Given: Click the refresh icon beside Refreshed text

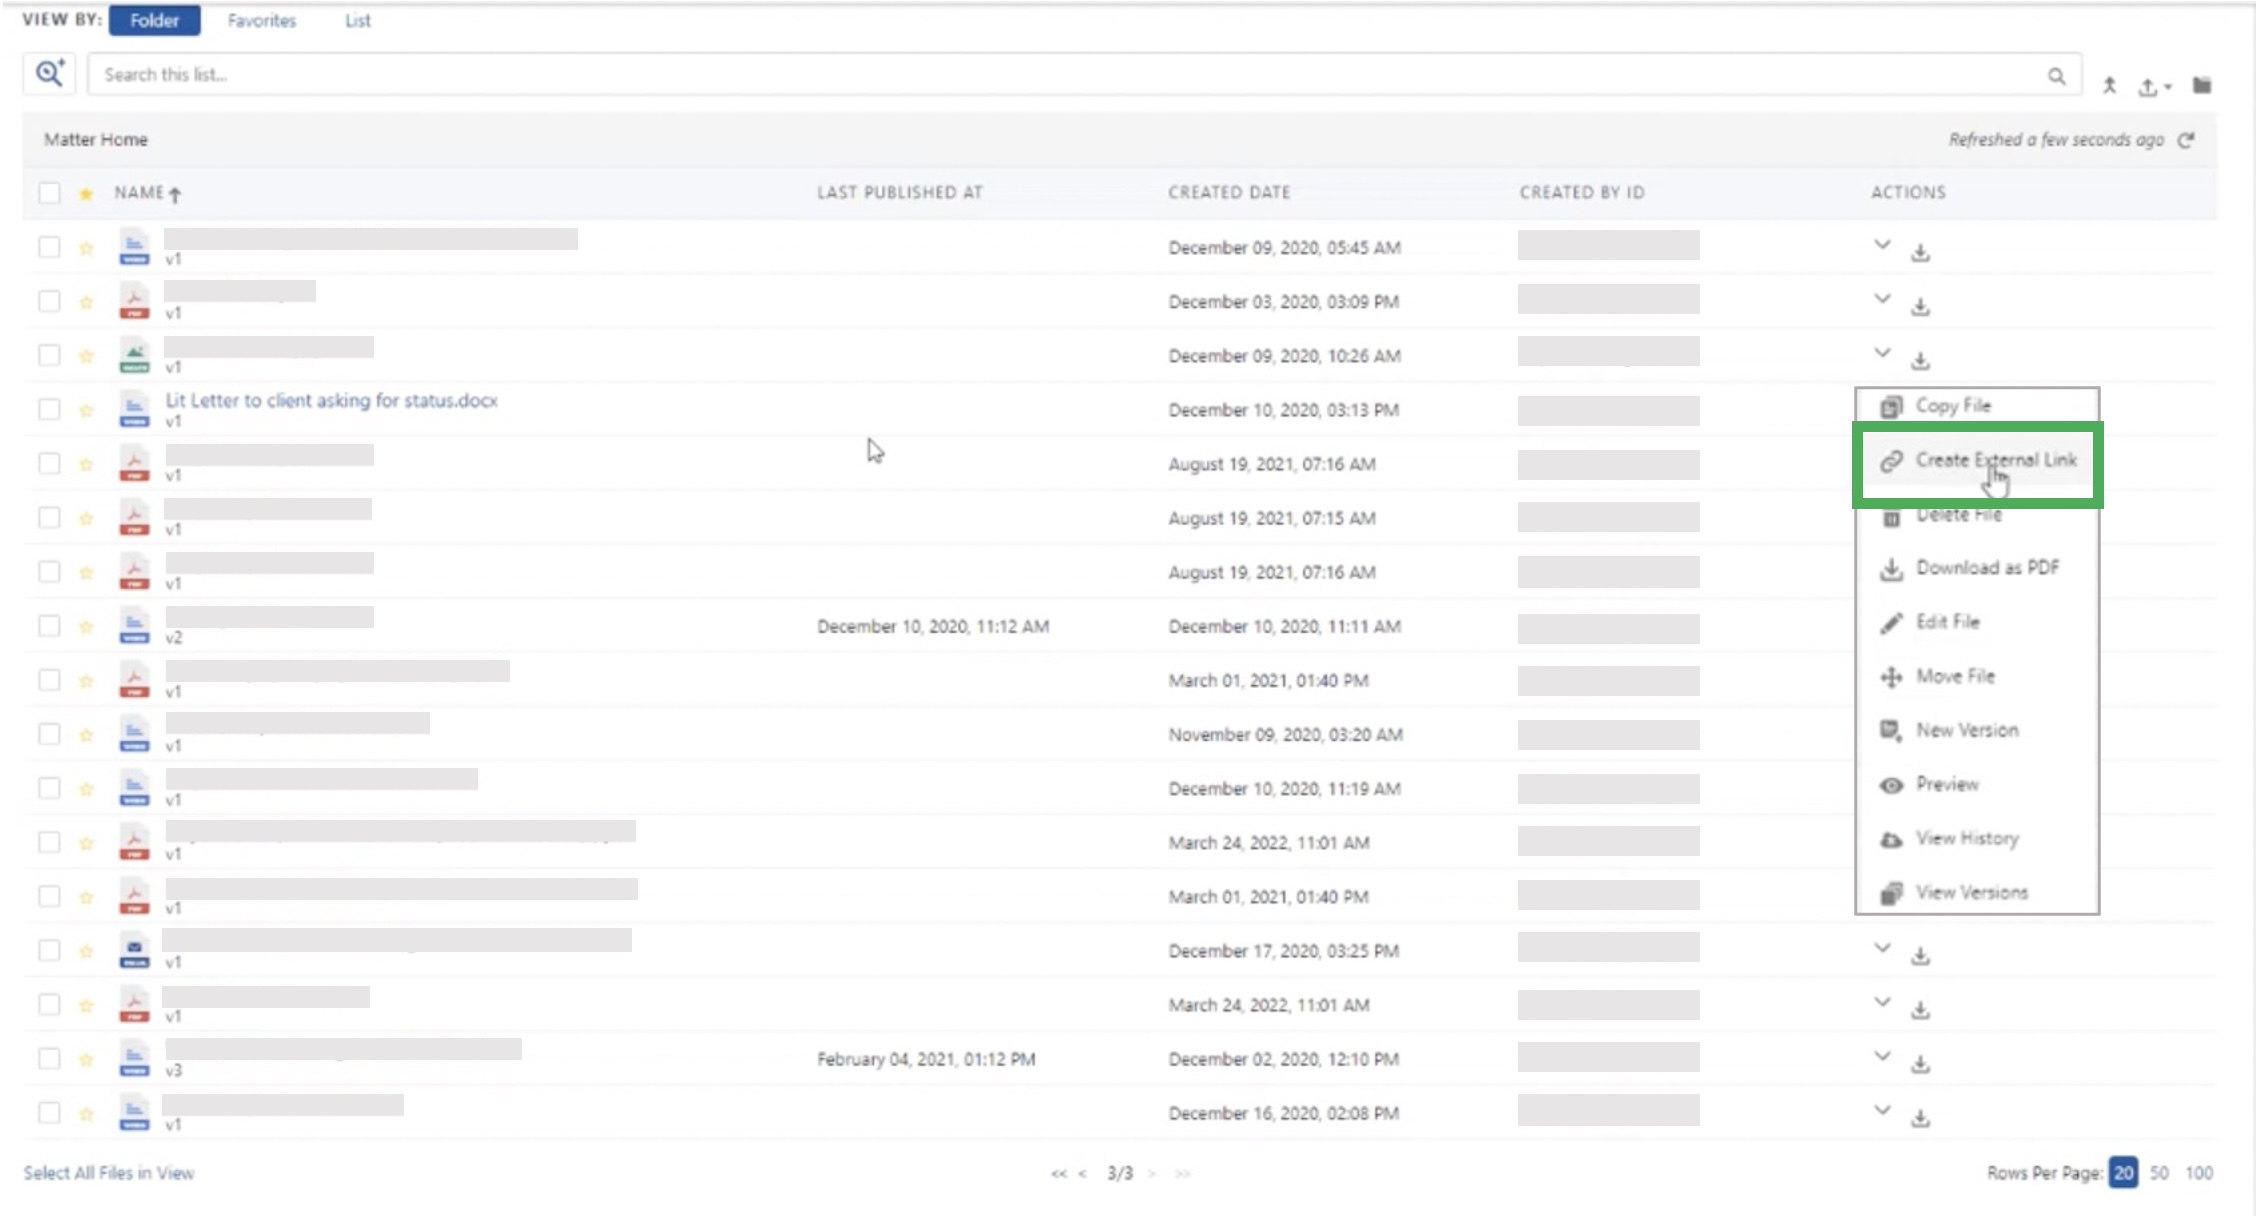Looking at the screenshot, I should [x=2186, y=140].
